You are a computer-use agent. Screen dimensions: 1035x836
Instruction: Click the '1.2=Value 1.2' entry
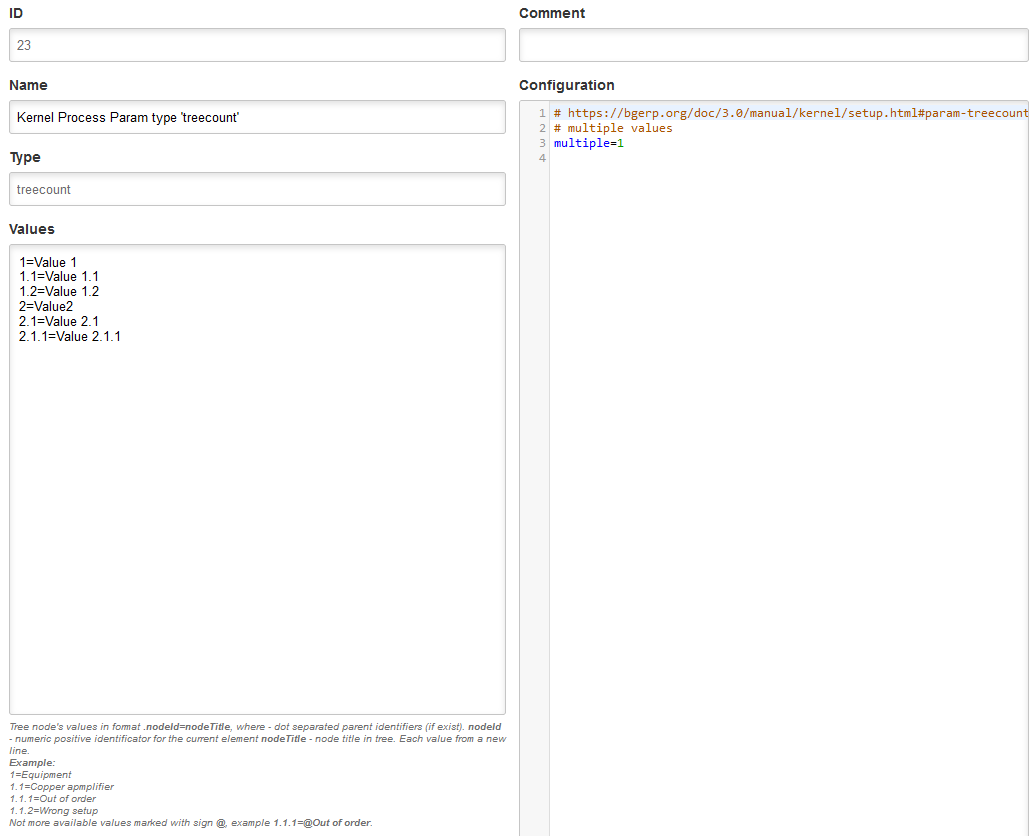pyautogui.click(x=59, y=292)
